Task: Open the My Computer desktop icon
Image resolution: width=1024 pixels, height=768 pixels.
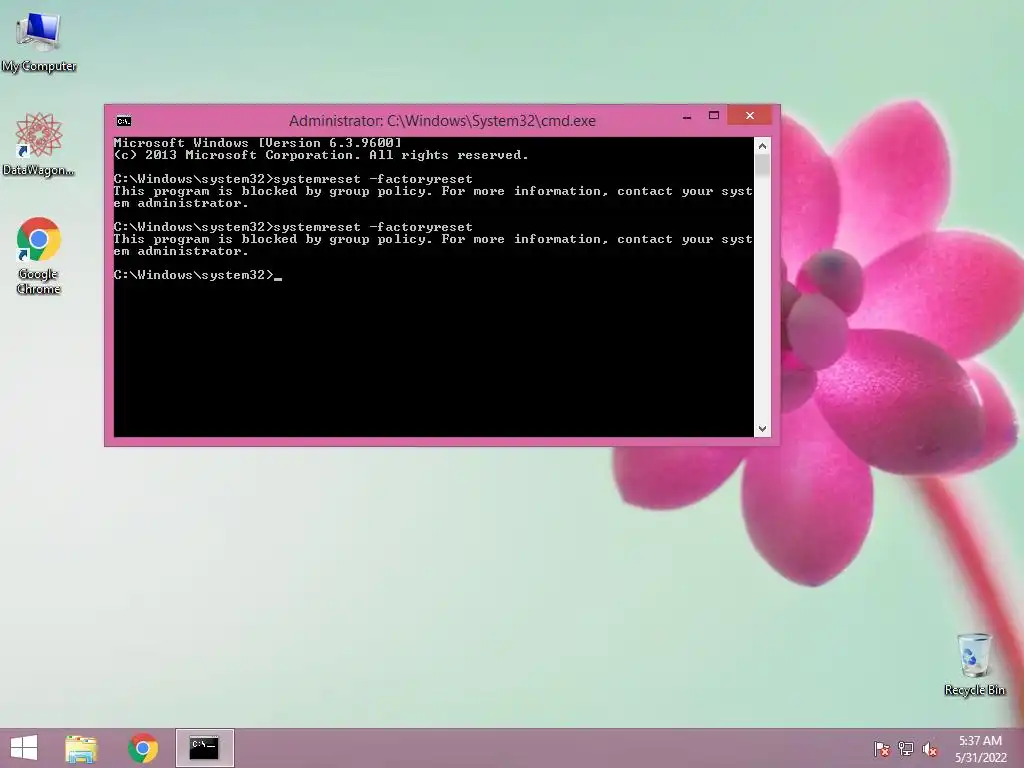Action: [x=39, y=42]
